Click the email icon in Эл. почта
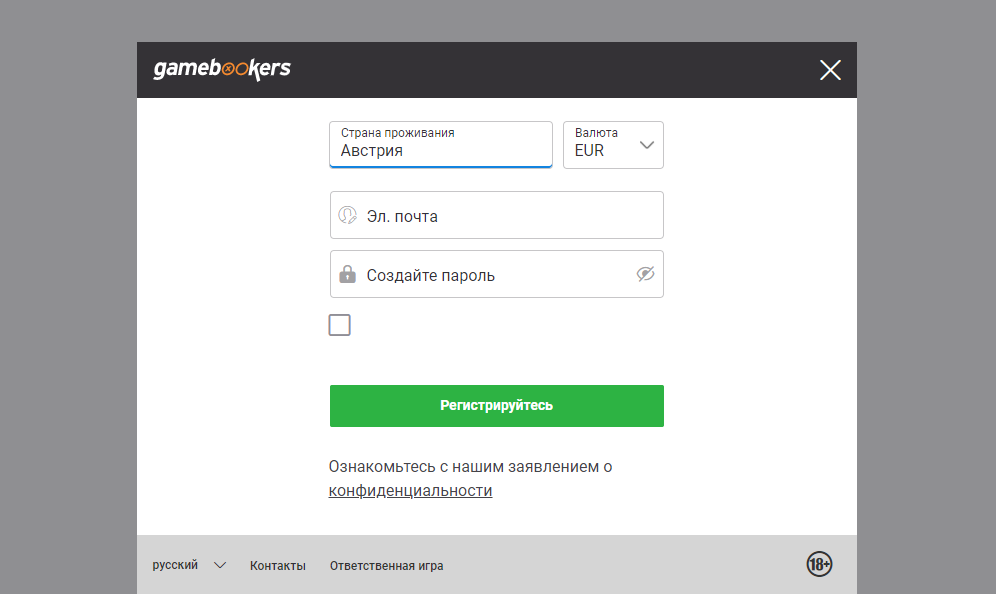Image resolution: width=996 pixels, height=594 pixels. point(347,215)
